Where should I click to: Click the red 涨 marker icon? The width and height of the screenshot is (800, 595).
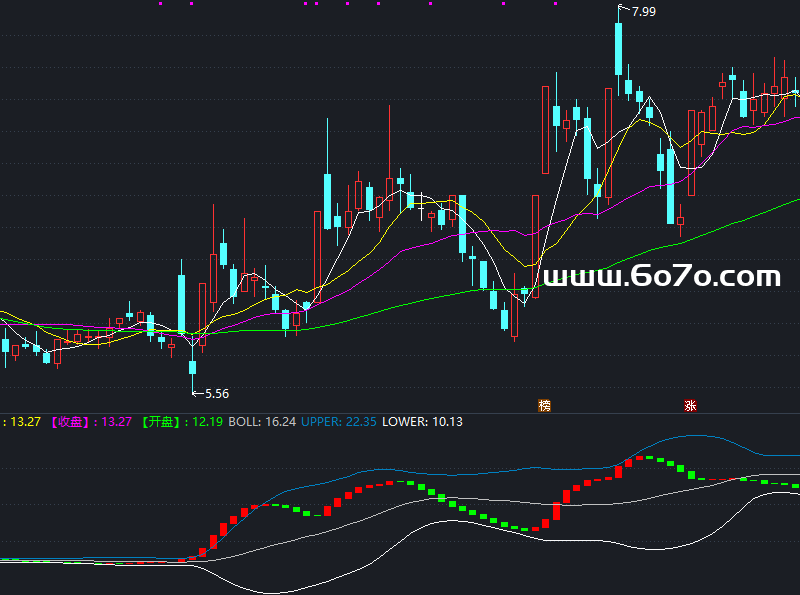coord(690,406)
